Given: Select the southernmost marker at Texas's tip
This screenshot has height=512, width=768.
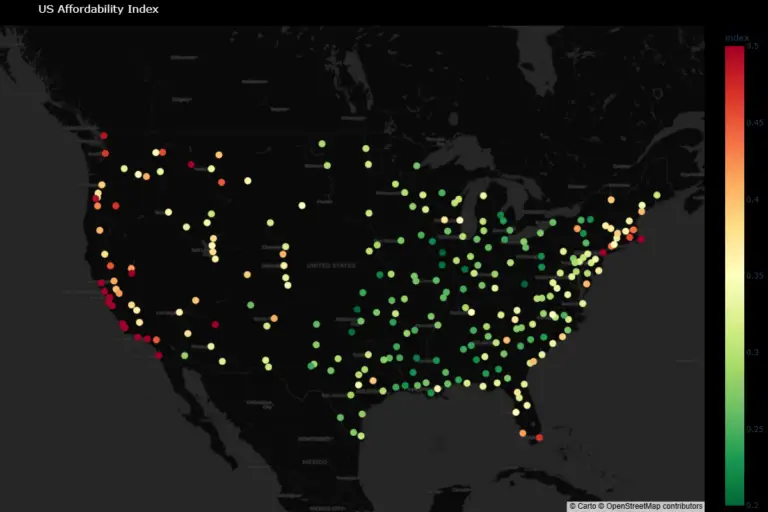Looking at the screenshot, I should point(361,436).
